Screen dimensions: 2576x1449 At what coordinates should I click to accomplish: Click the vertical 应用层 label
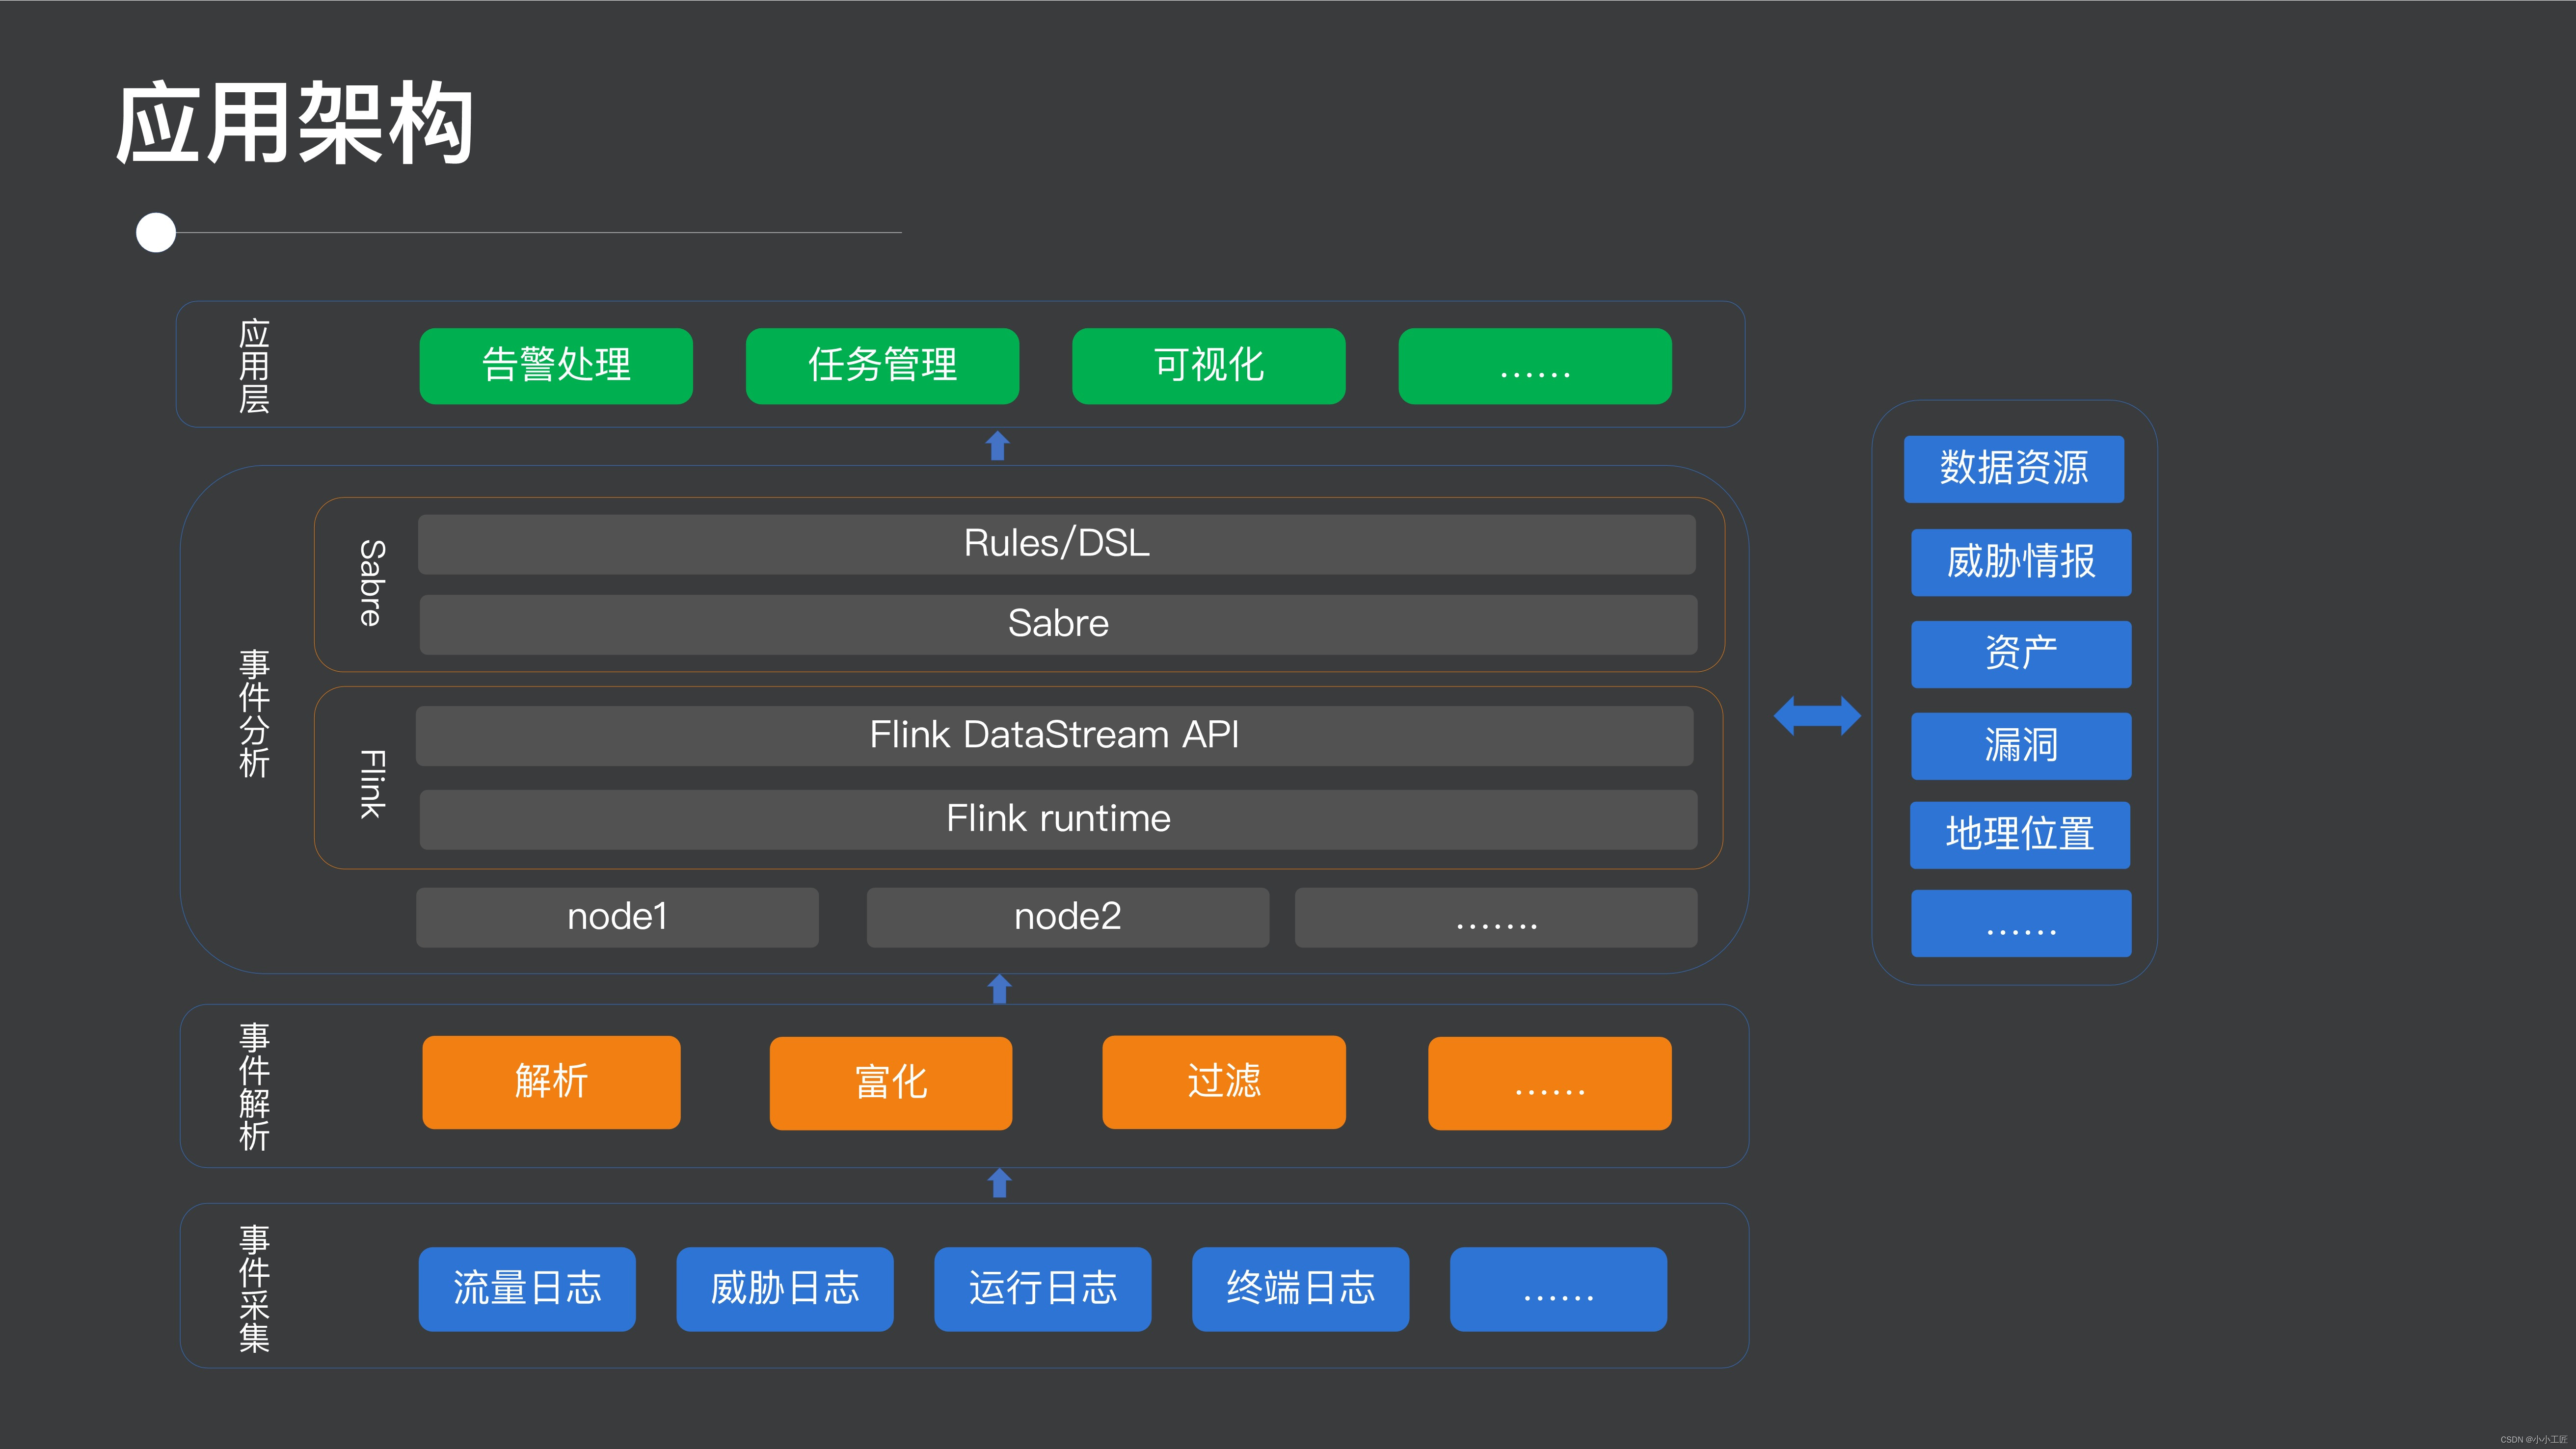tap(254, 366)
